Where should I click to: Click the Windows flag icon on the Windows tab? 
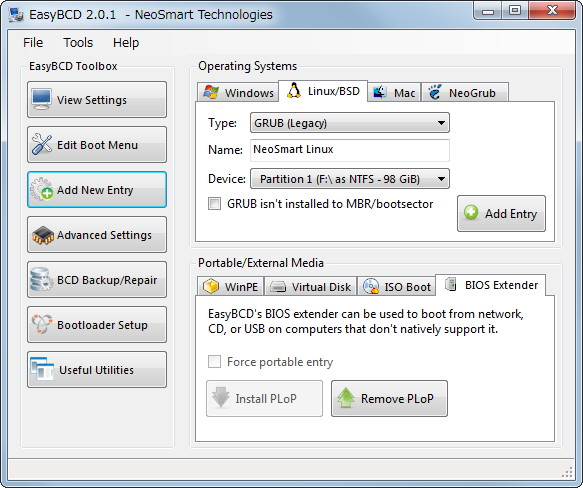tap(211, 92)
